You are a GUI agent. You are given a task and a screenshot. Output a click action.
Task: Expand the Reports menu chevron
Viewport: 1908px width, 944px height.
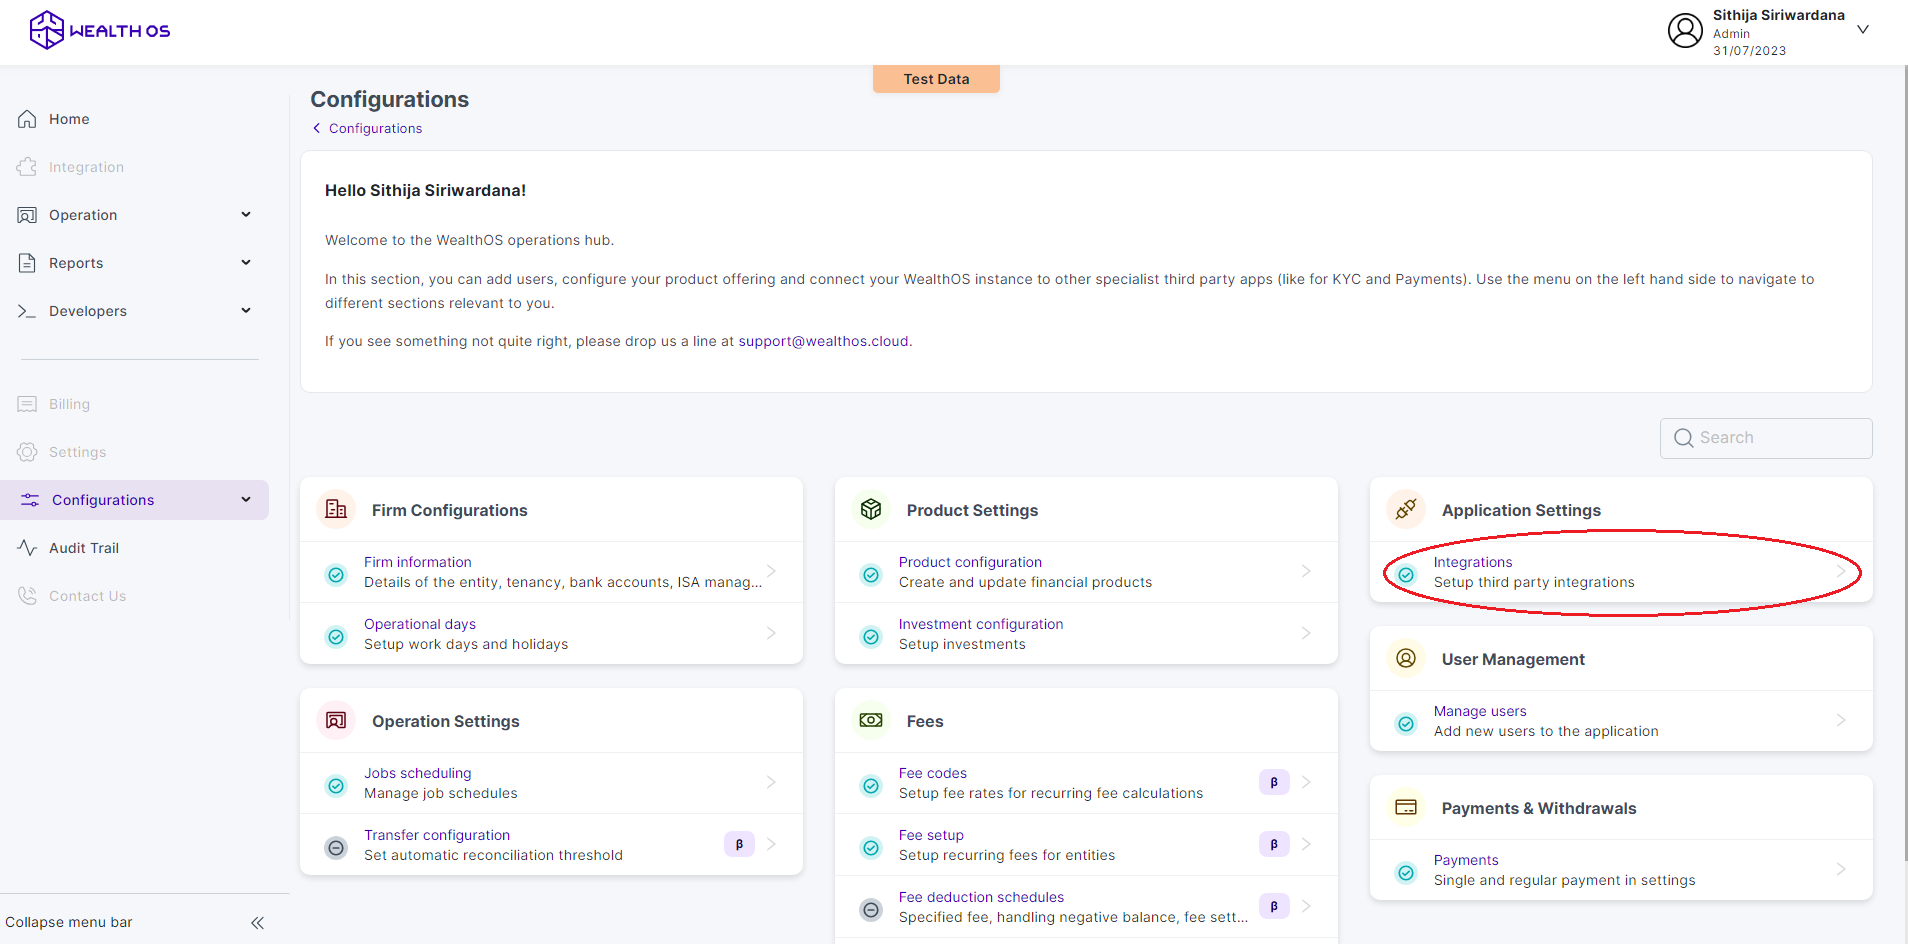coord(246,263)
